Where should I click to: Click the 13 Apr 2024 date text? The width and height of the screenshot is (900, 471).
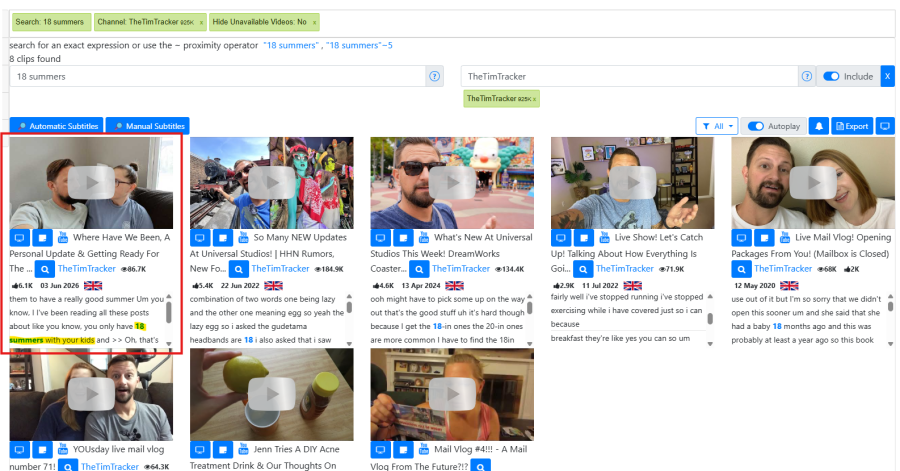(421, 285)
